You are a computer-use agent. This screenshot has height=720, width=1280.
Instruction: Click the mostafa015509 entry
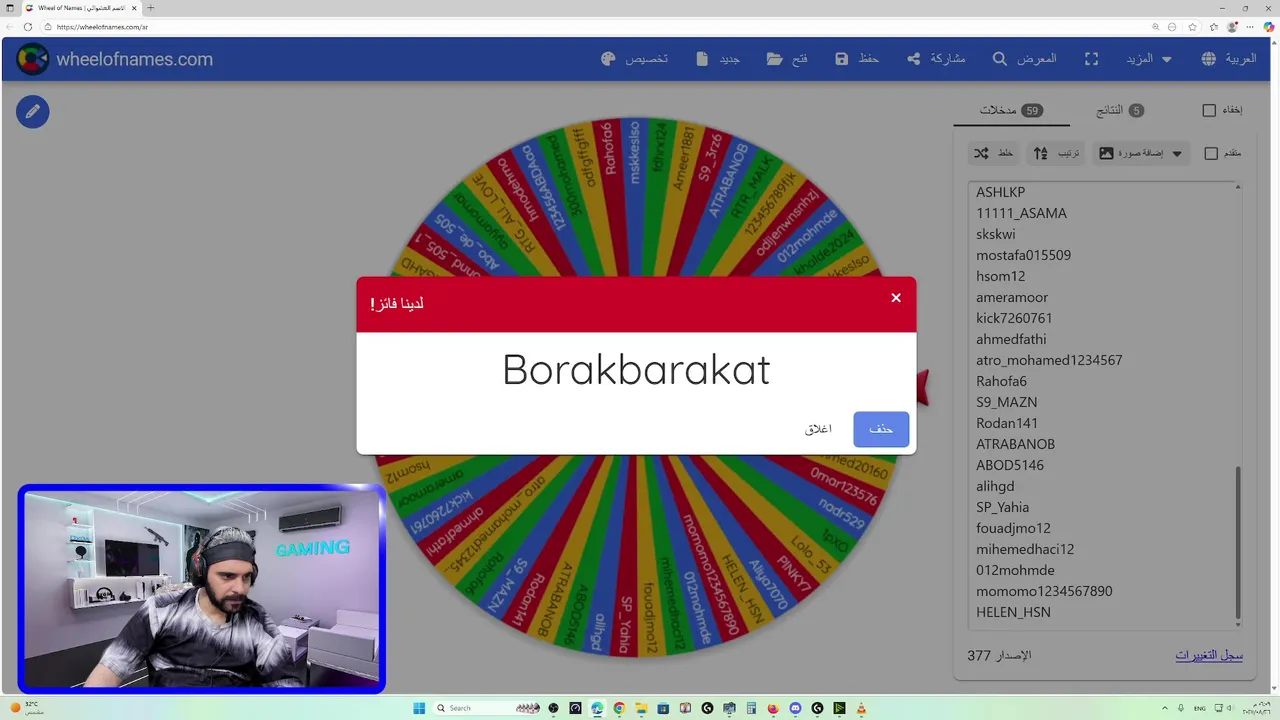coord(1023,255)
